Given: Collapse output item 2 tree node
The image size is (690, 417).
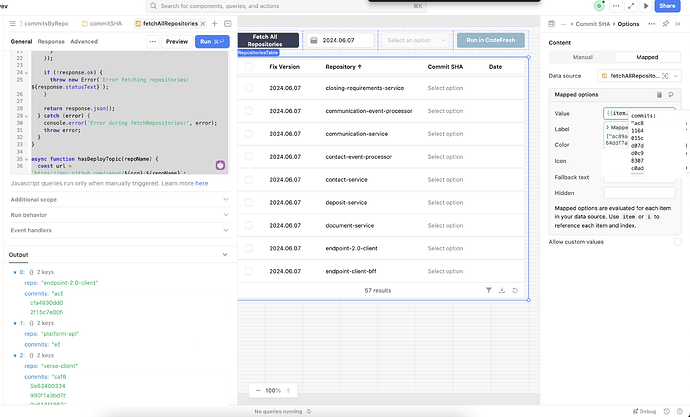Looking at the screenshot, I should [15, 355].
